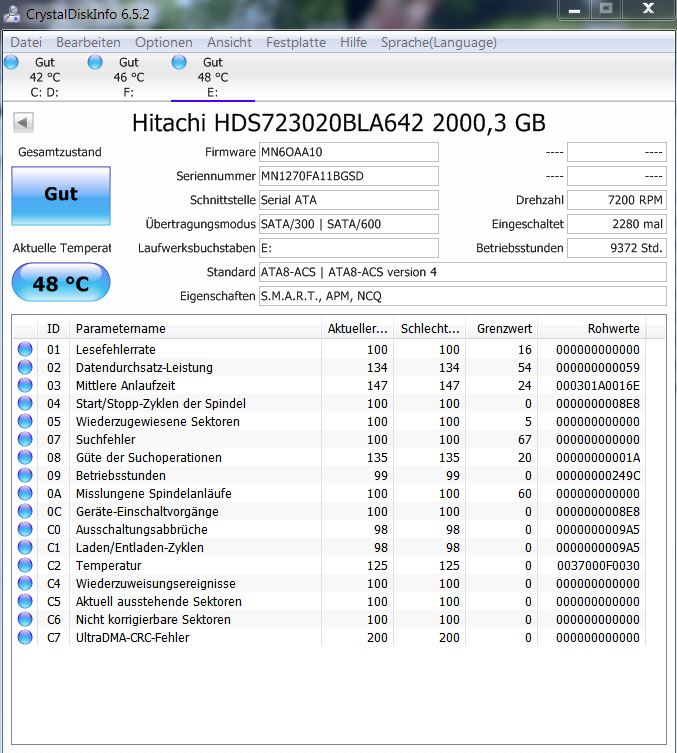Image resolution: width=677 pixels, height=753 pixels.
Task: Click the Aktueller column header
Action: (357, 328)
